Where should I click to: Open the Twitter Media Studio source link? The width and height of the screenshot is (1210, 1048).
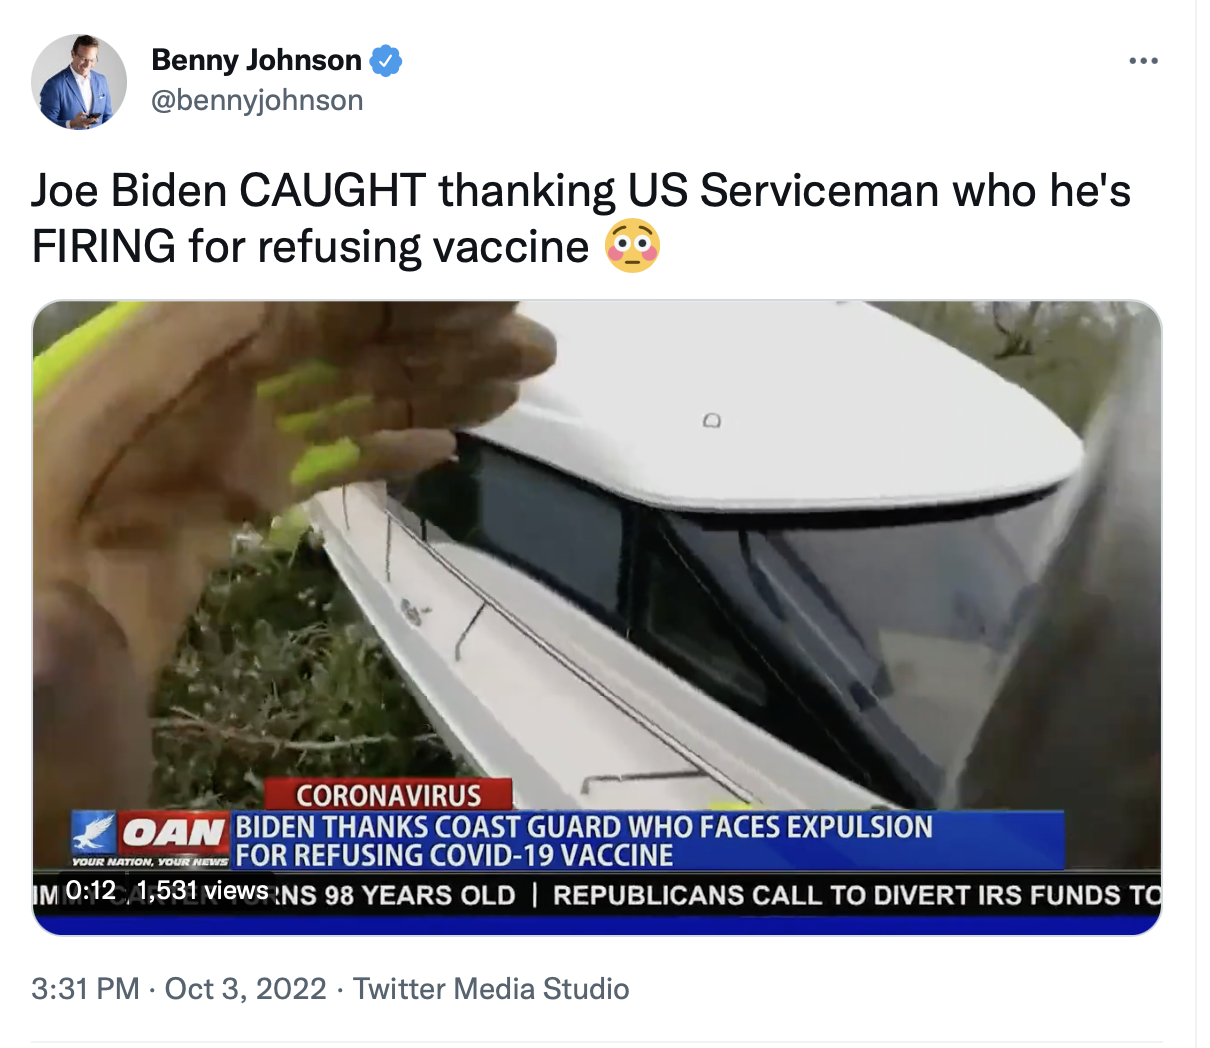[491, 989]
